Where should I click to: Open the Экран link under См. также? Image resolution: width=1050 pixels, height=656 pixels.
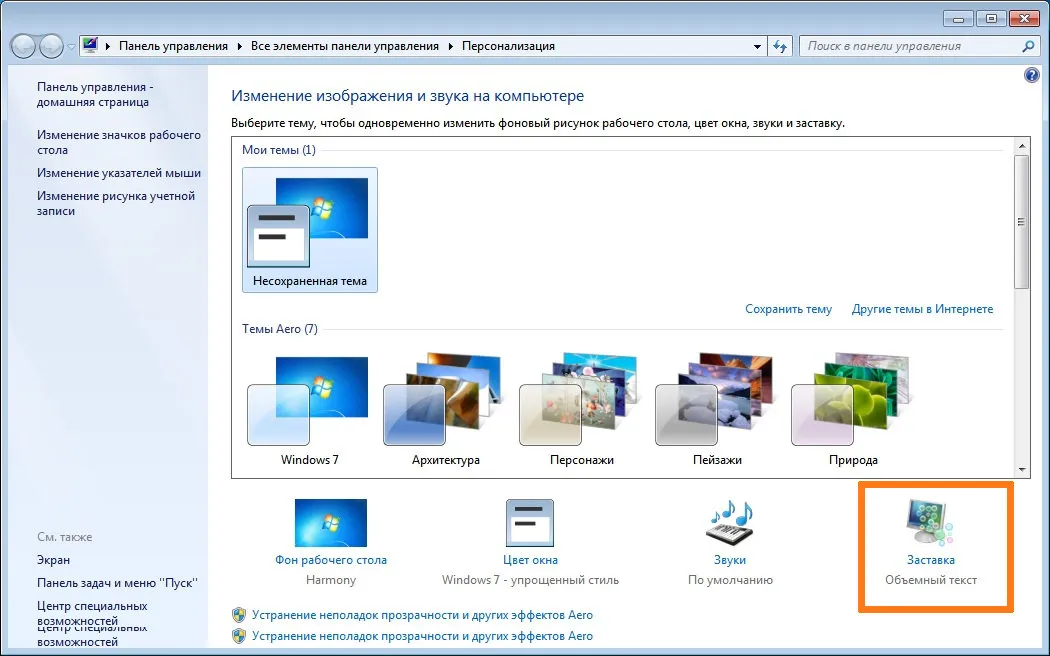pyautogui.click(x=54, y=560)
